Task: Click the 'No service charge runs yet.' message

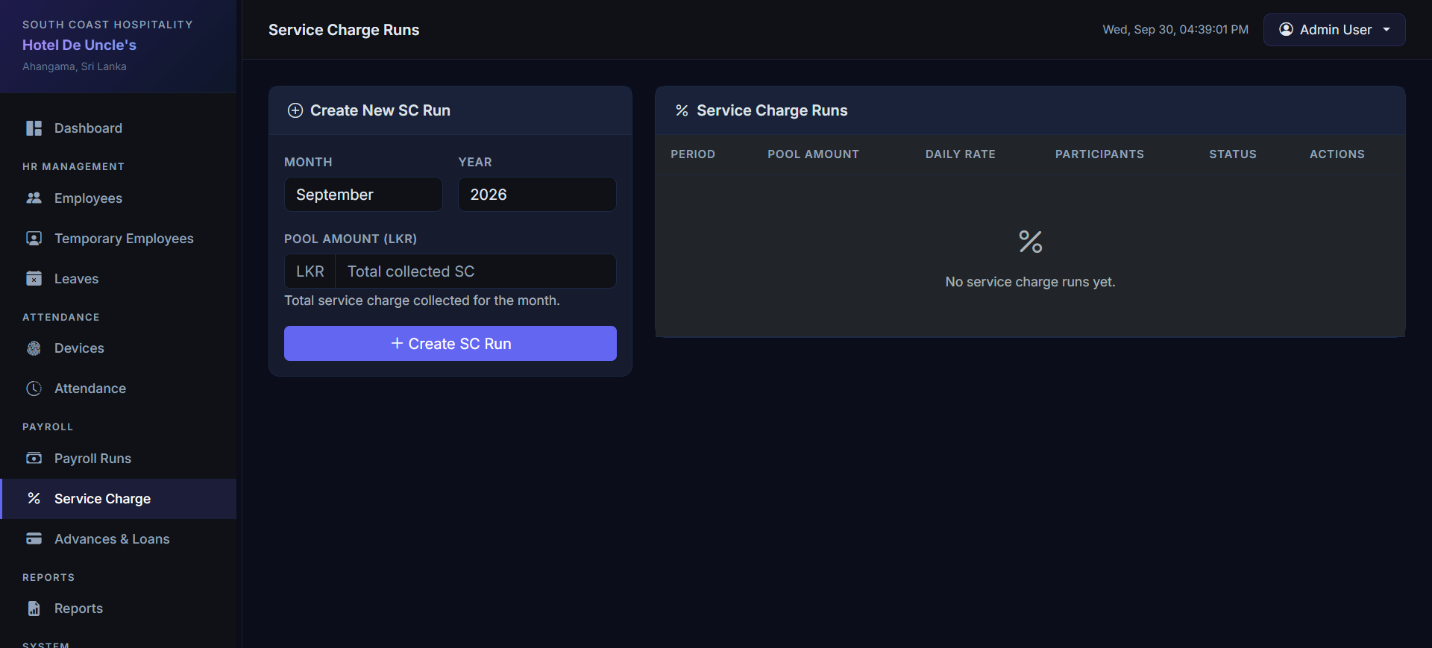Action: [x=1030, y=282]
